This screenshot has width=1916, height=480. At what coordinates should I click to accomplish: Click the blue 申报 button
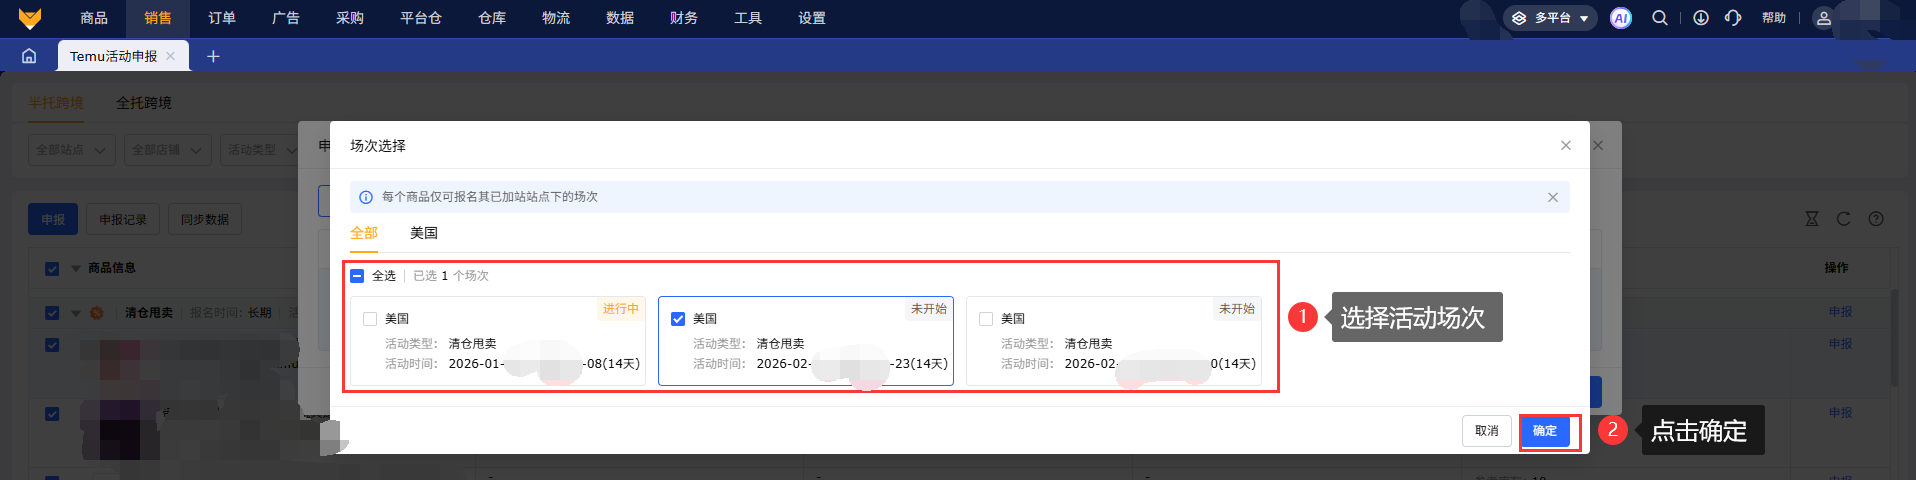[x=53, y=220]
